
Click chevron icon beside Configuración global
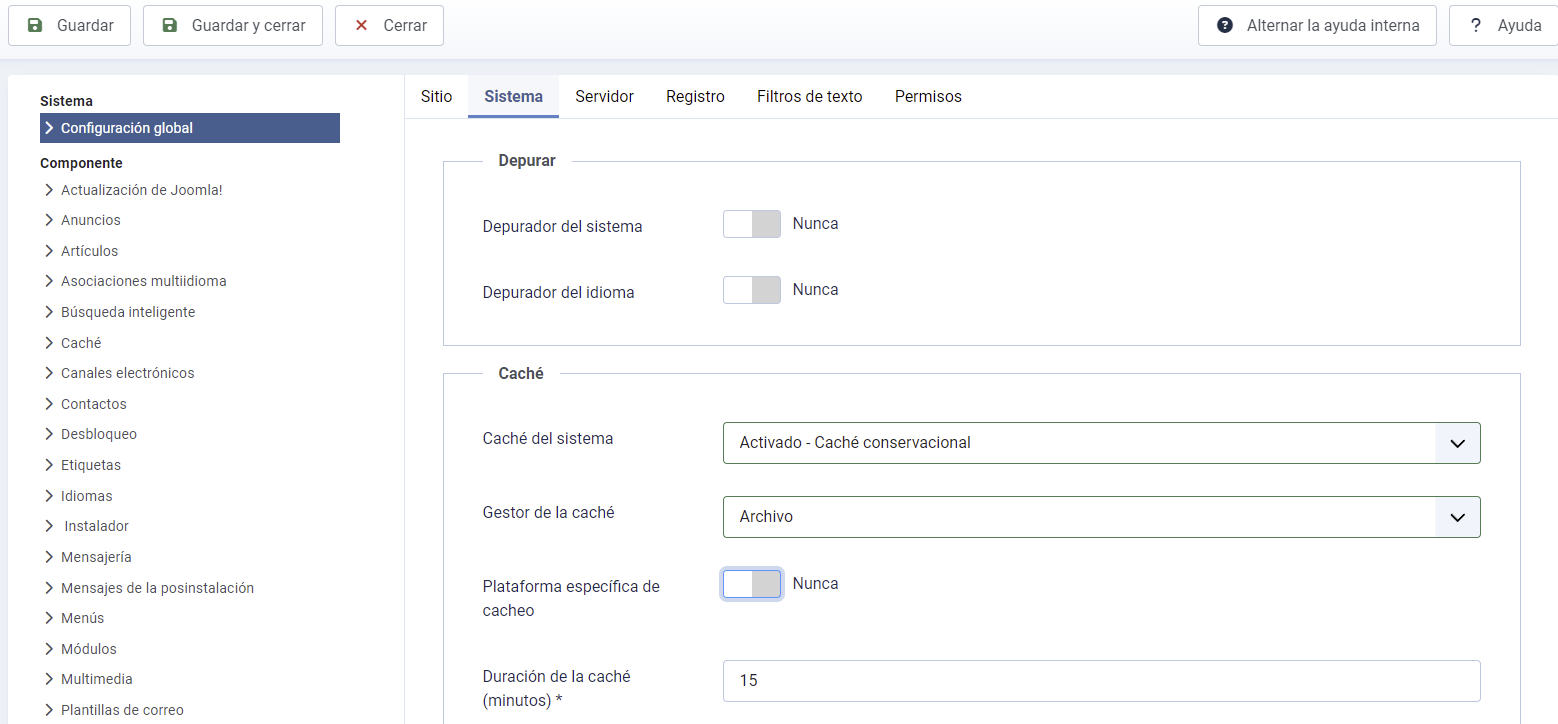click(49, 128)
